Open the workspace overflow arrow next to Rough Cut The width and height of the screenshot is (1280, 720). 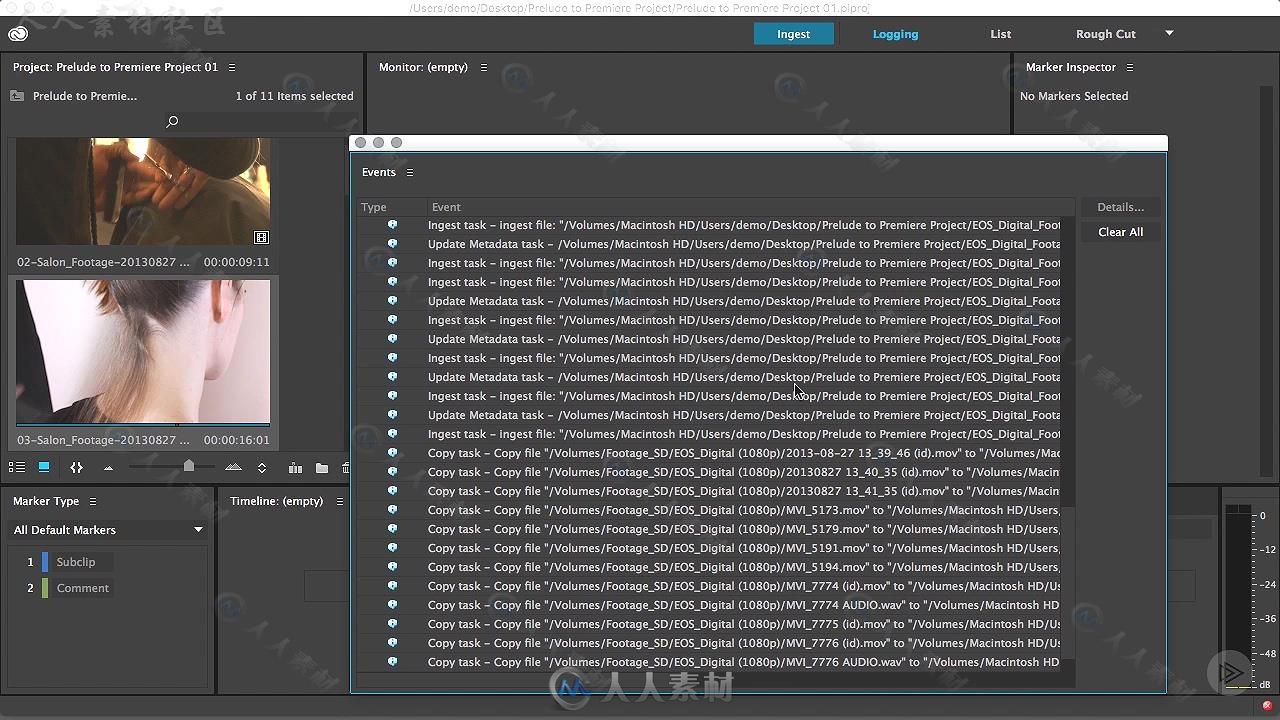point(1169,33)
